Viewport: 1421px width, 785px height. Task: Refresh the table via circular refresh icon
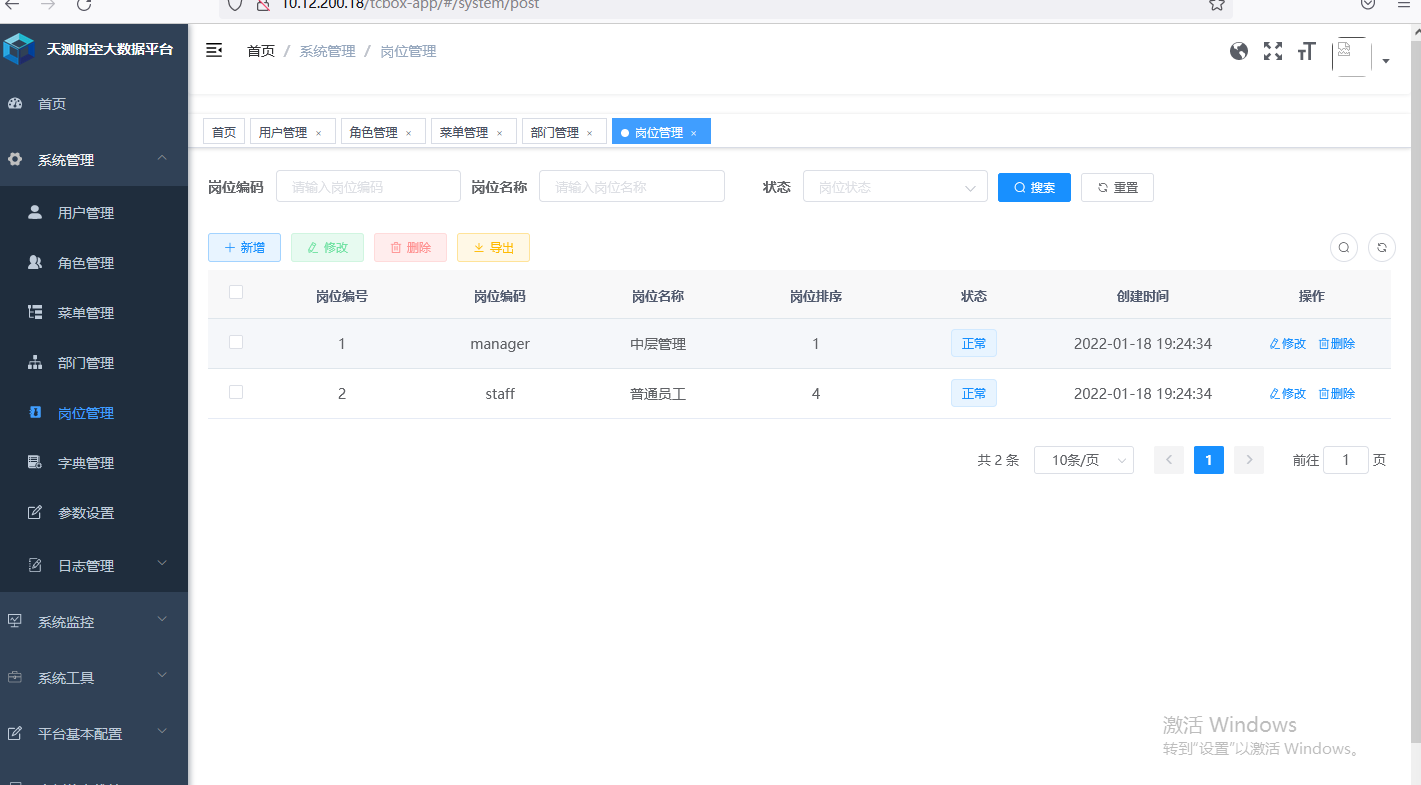point(1381,247)
